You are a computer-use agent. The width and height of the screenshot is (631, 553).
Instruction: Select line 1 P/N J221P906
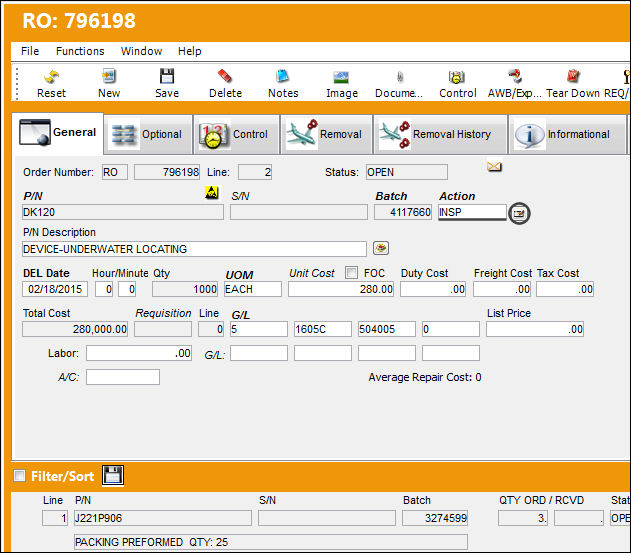(163, 518)
